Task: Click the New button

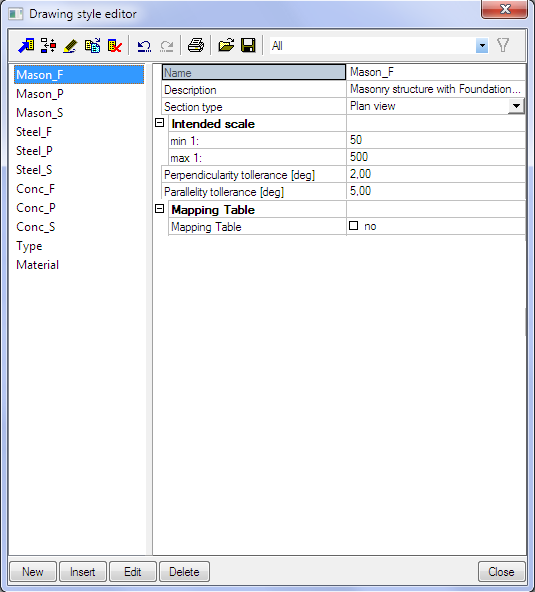Action: [33, 572]
